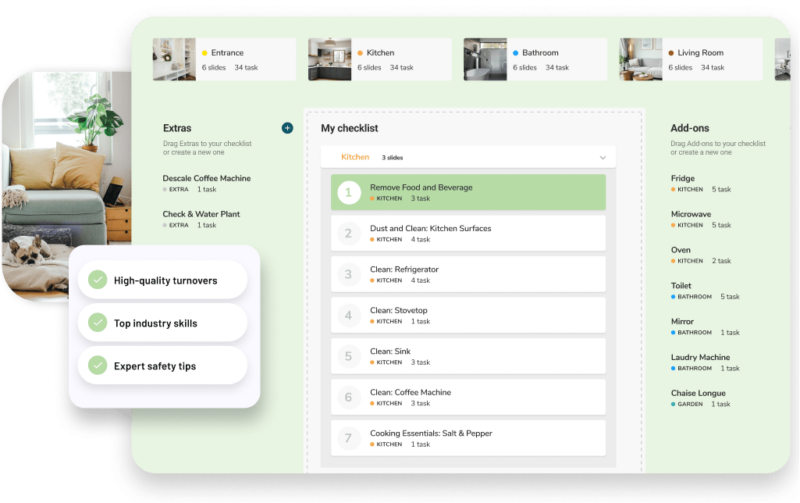Collapse the Kitchen checklist chevron
This screenshot has height=503, width=800.
602,158
